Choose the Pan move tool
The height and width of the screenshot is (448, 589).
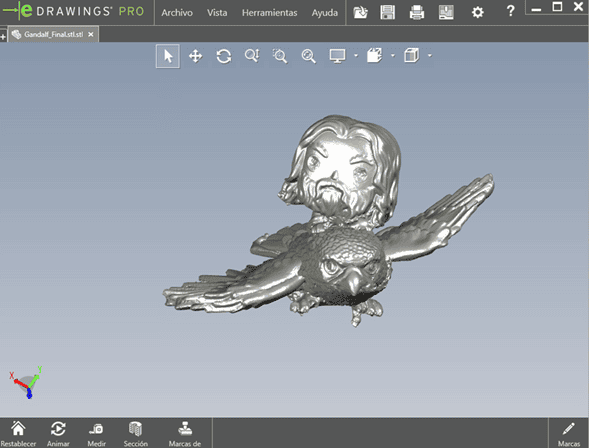coord(195,56)
